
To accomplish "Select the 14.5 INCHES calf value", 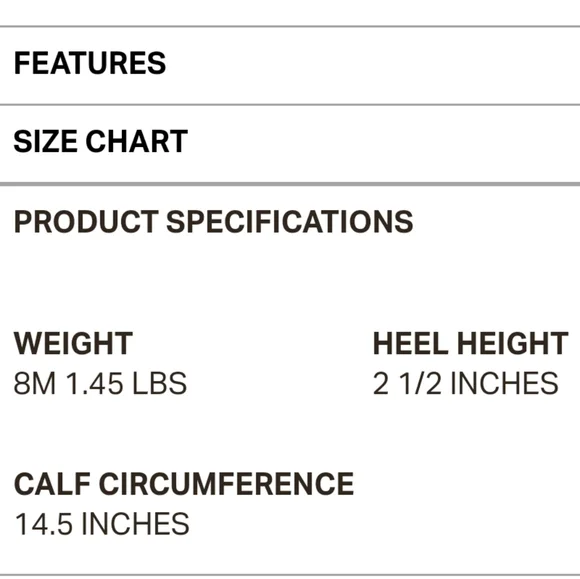I will (x=102, y=524).
